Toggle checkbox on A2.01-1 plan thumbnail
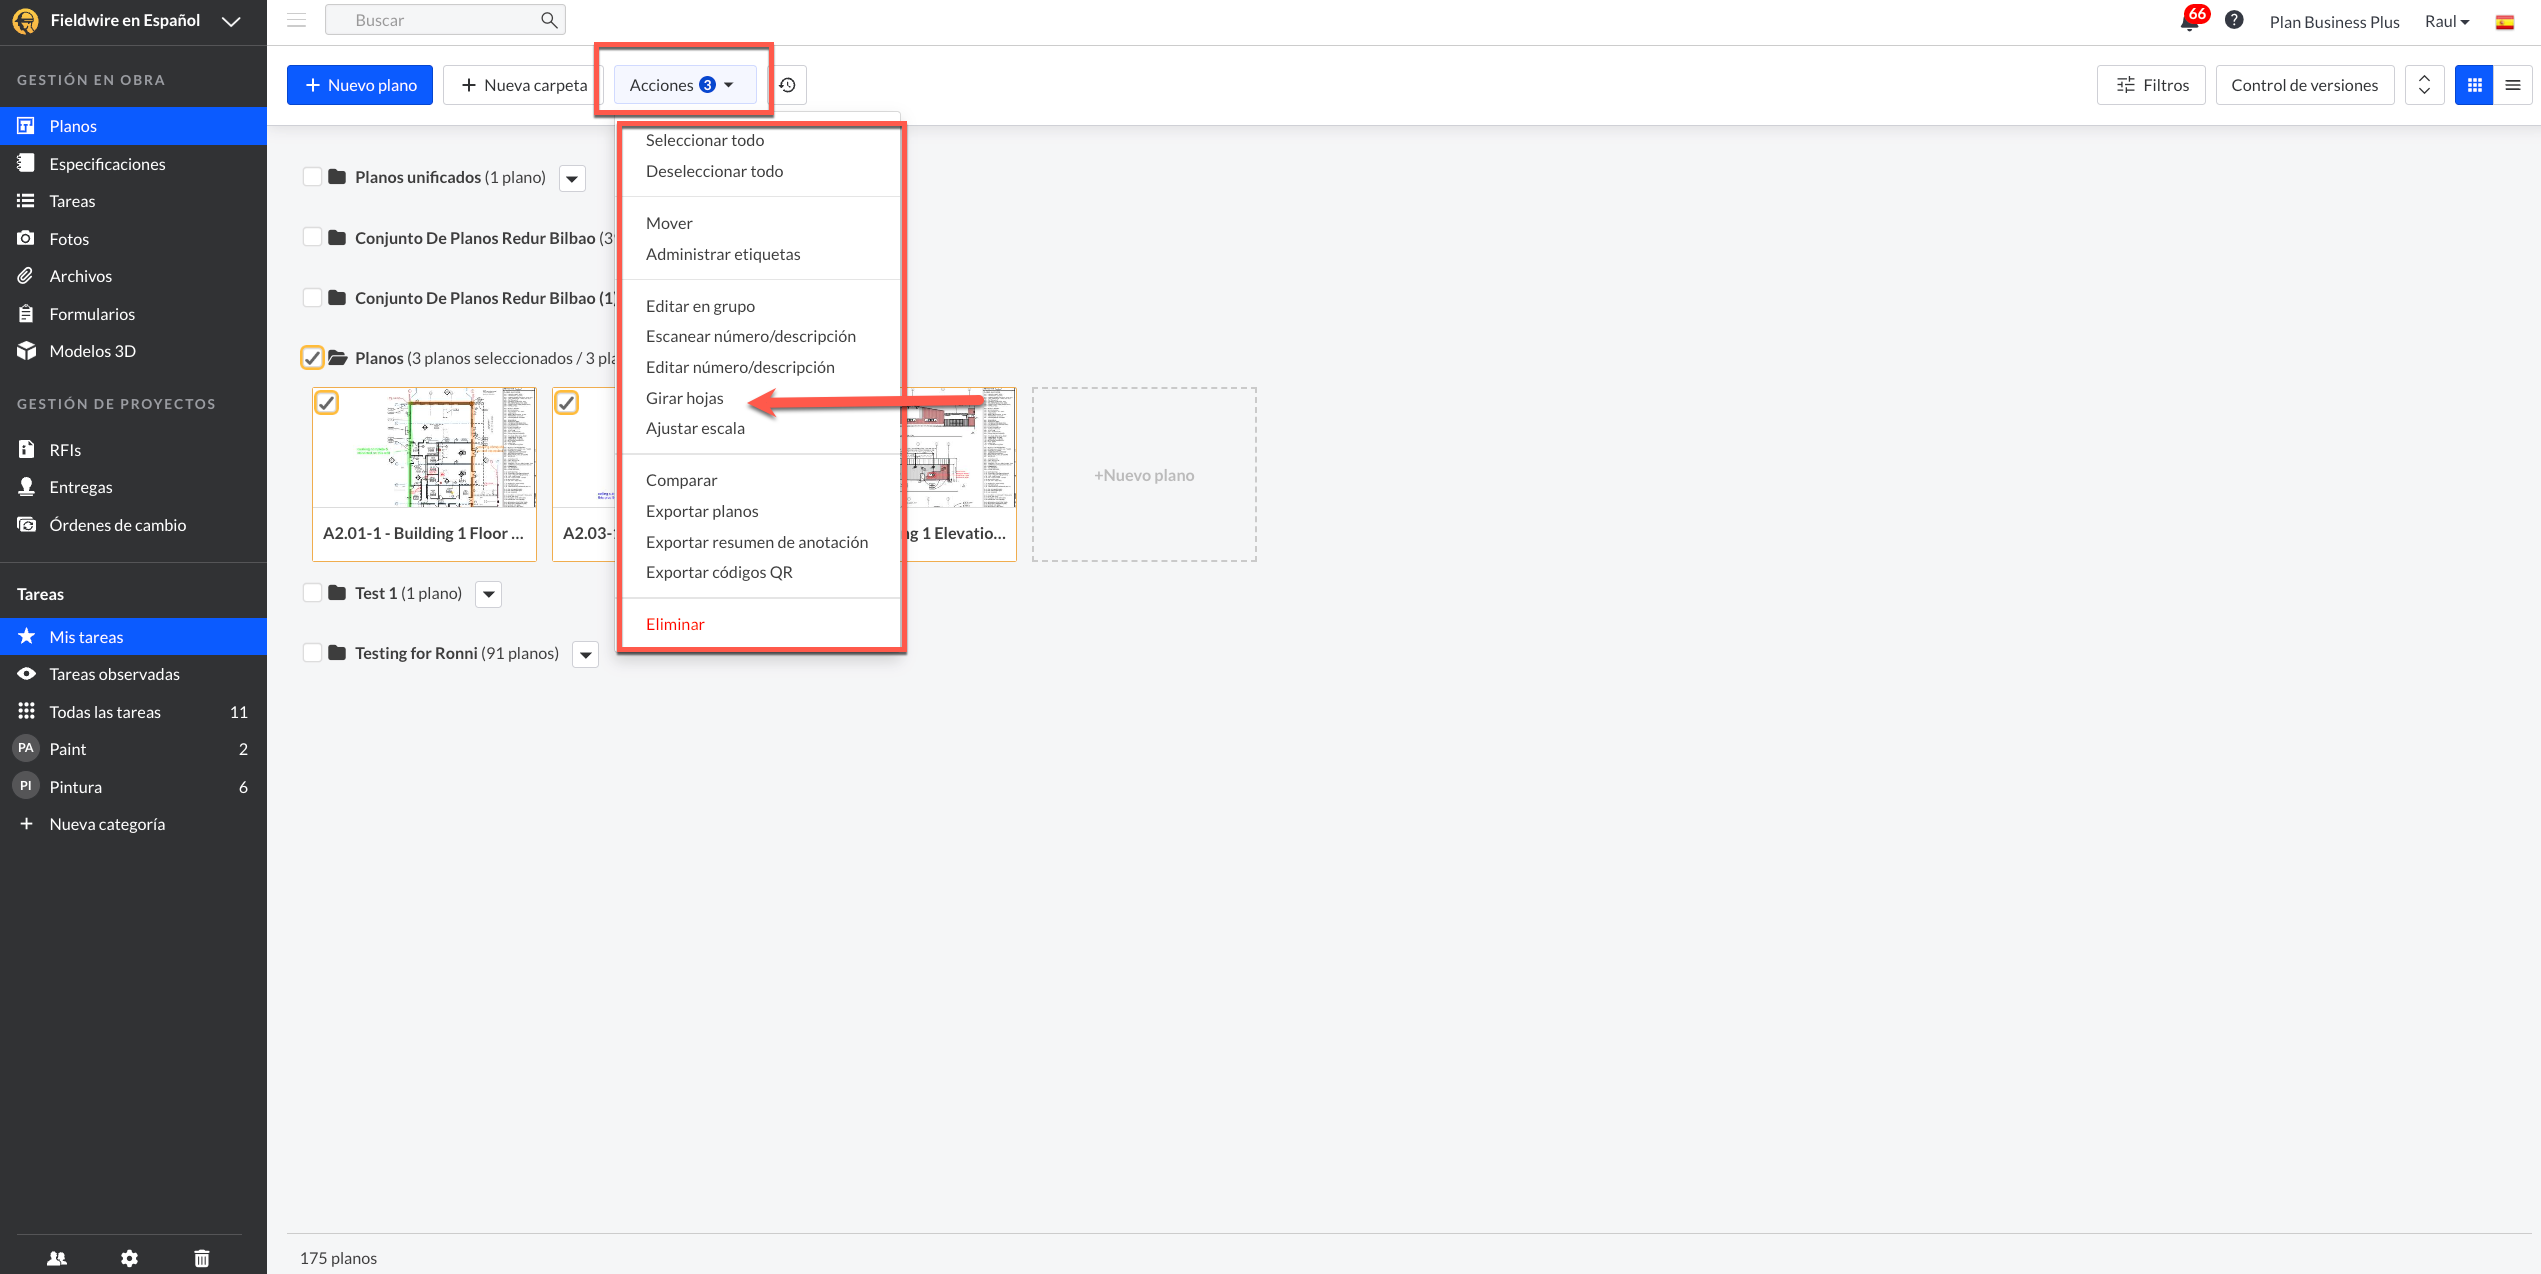The width and height of the screenshot is (2541, 1274). [327, 403]
